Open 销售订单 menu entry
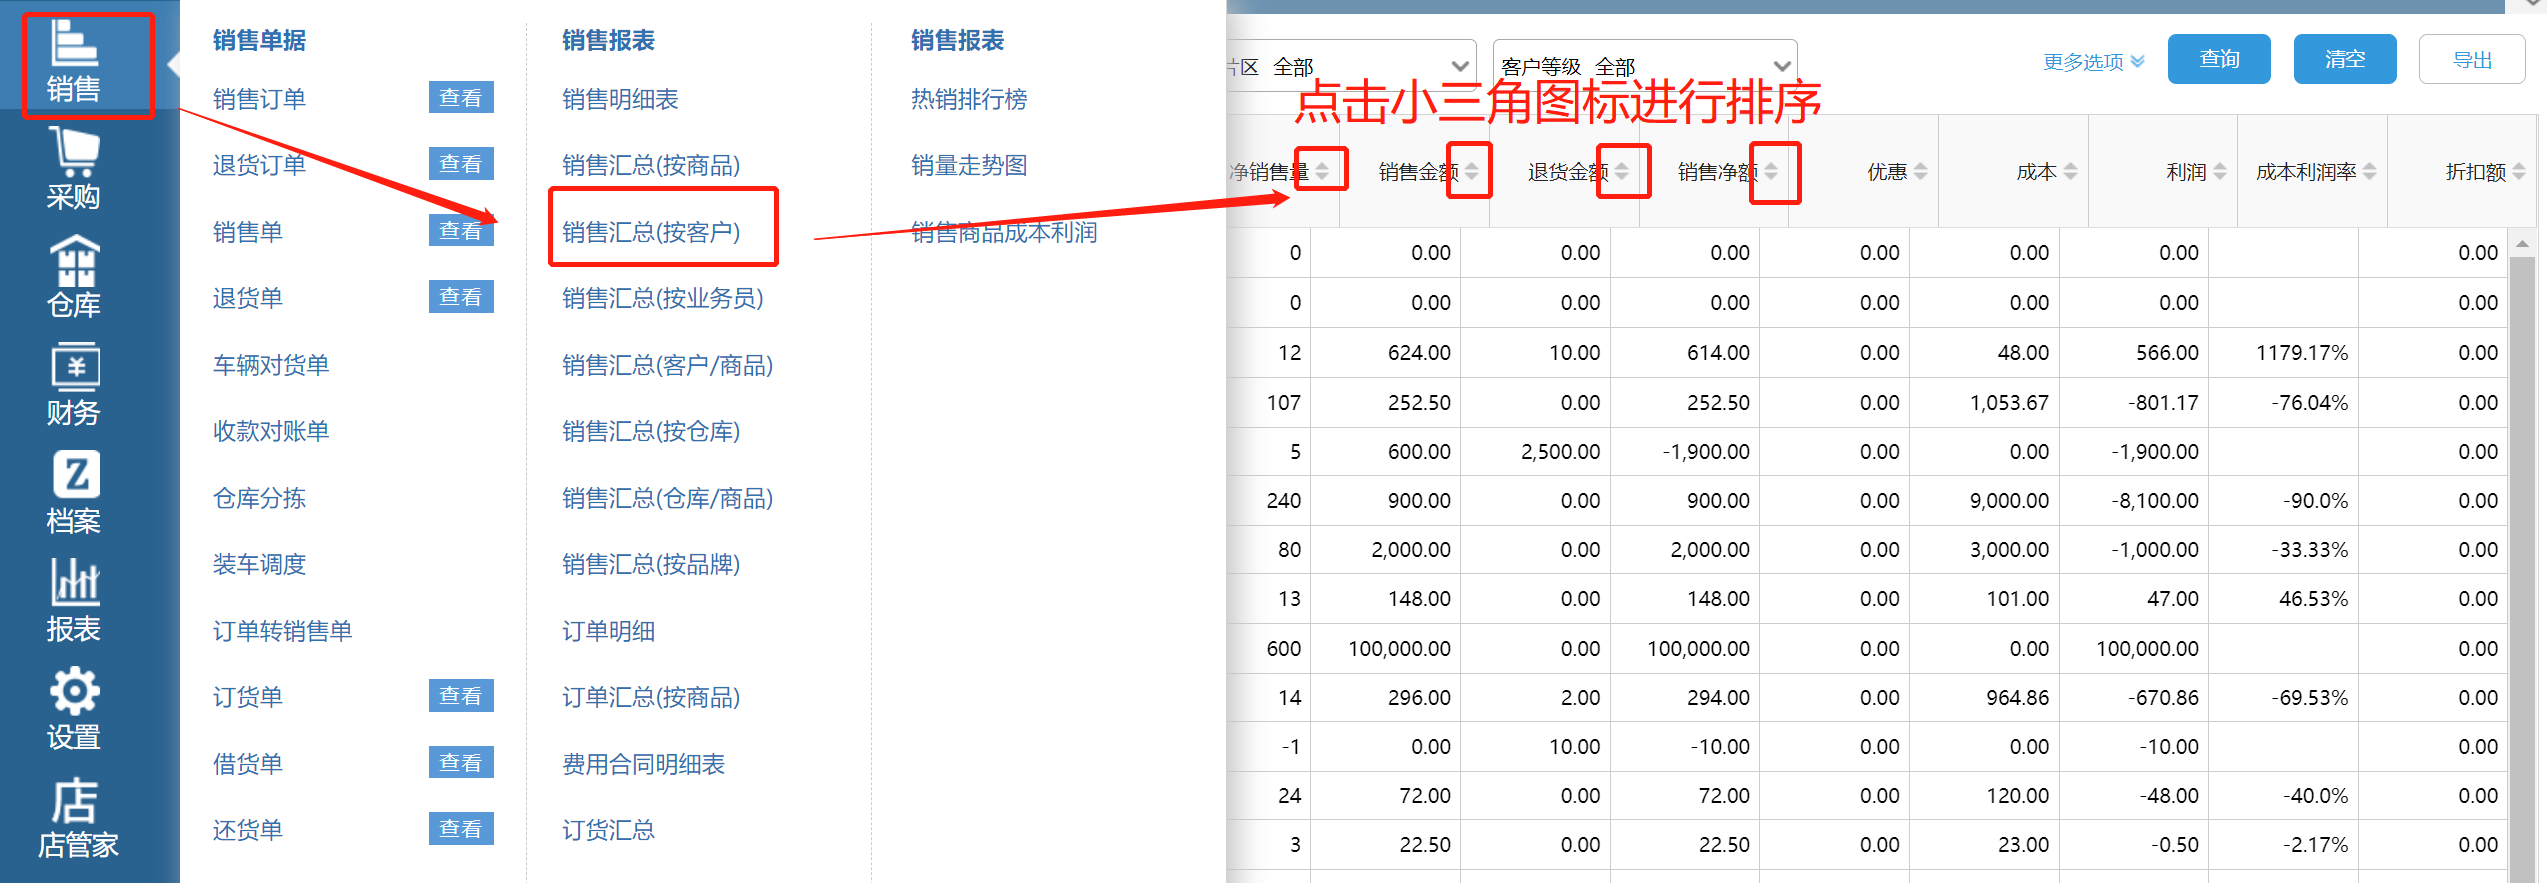2547x883 pixels. pyautogui.click(x=259, y=99)
